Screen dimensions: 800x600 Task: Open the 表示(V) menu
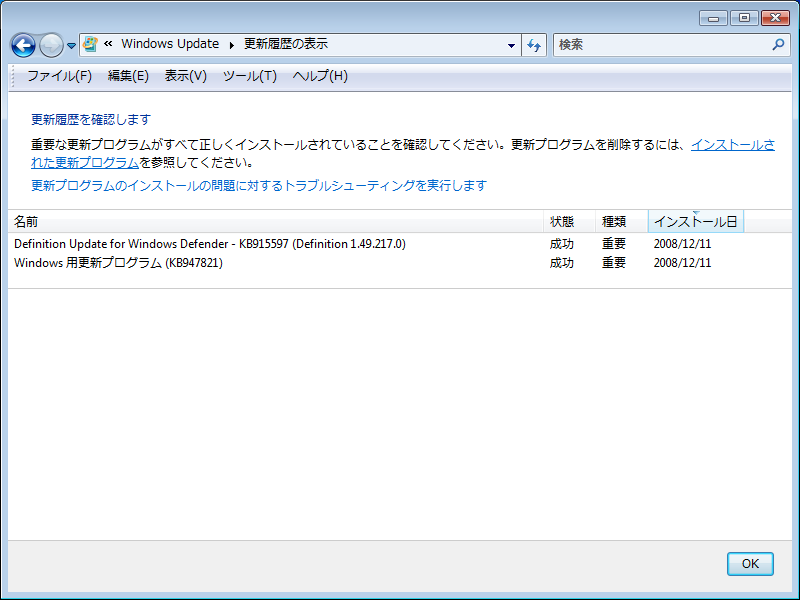(186, 76)
